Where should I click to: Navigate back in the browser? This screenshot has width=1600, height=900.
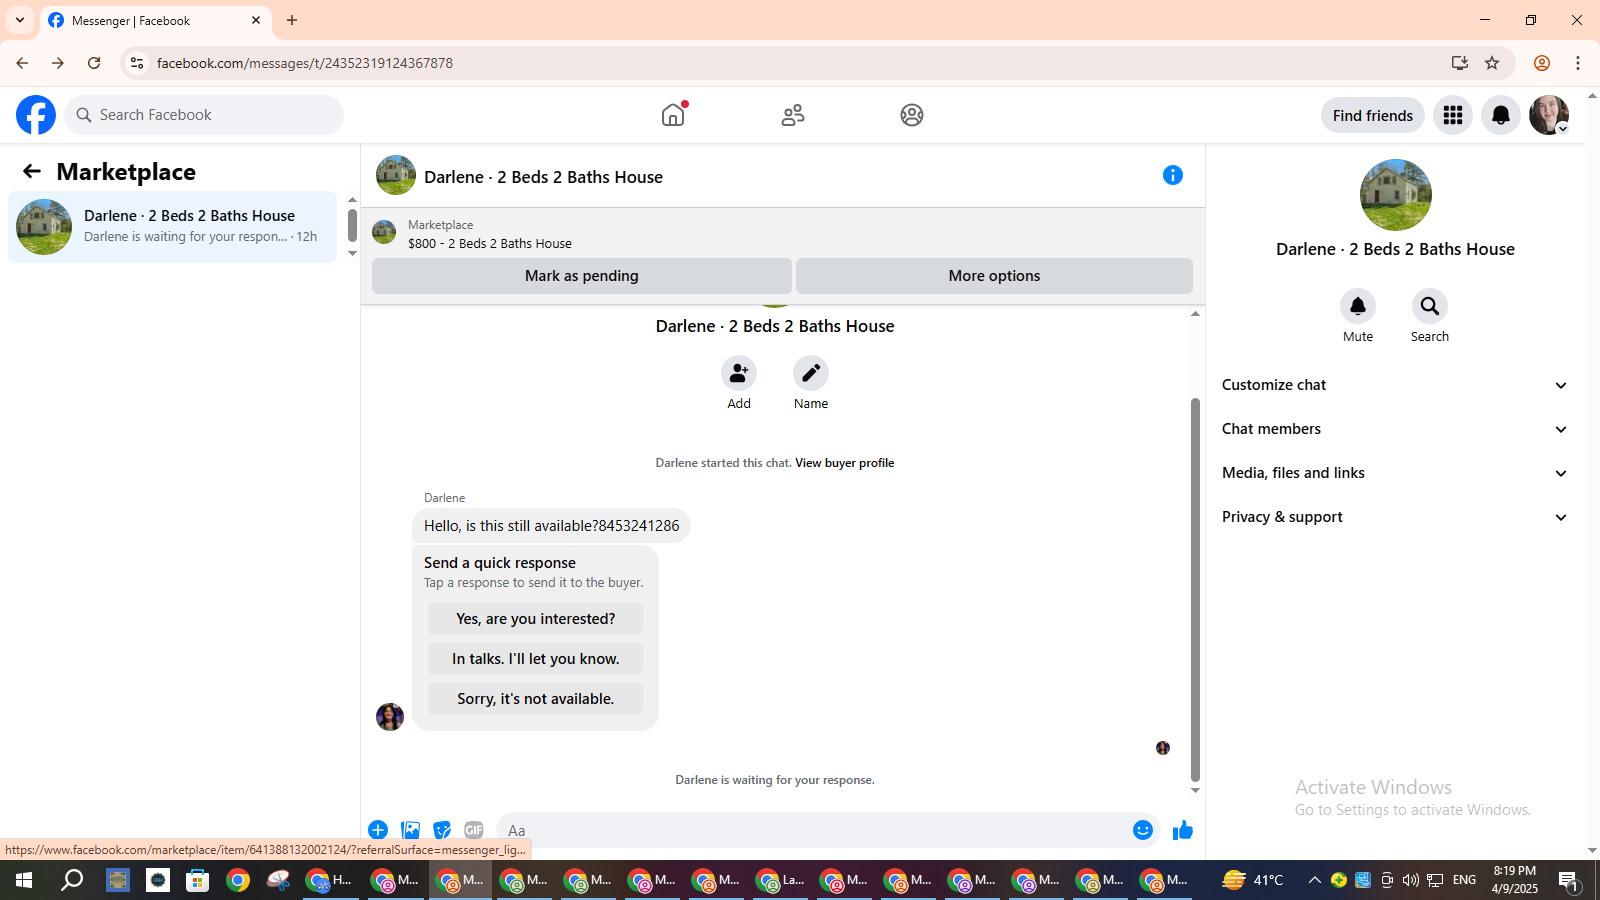tap(22, 63)
